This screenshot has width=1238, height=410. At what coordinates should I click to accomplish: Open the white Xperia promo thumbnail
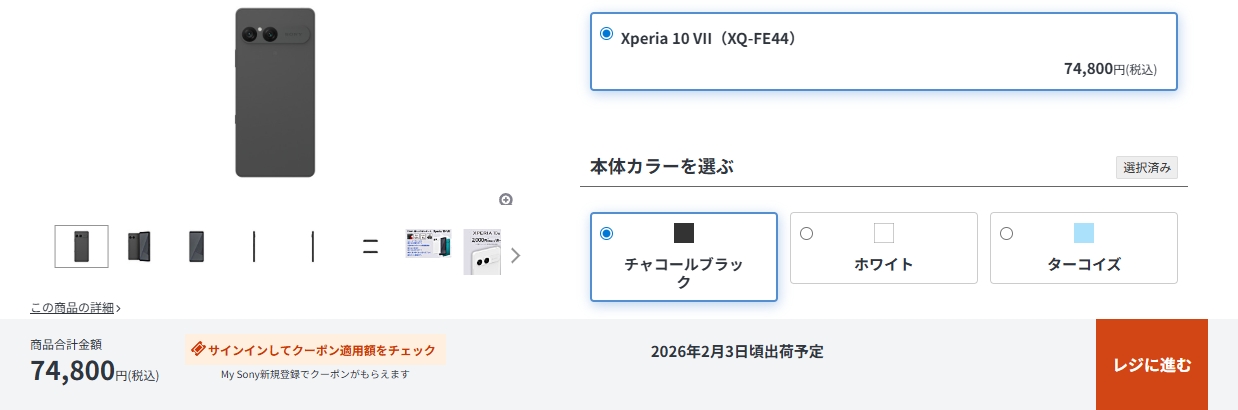pos(482,250)
